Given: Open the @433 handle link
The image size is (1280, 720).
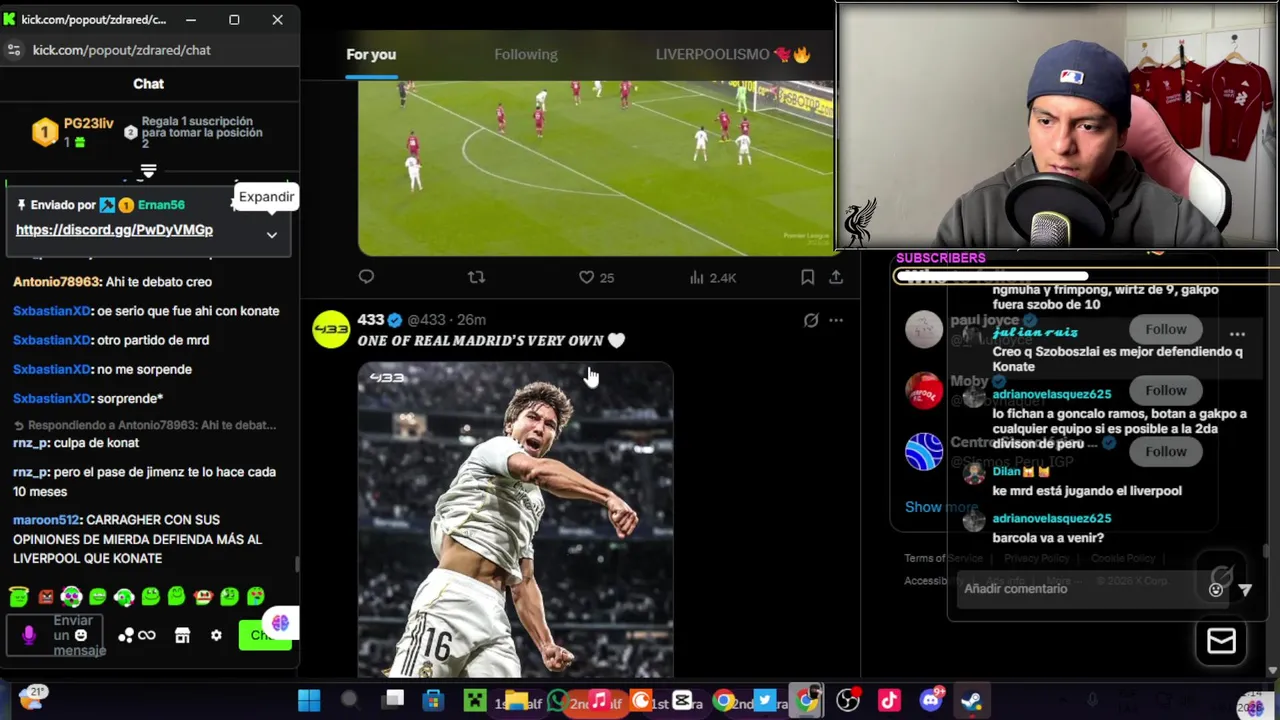Looking at the screenshot, I should coord(427,319).
